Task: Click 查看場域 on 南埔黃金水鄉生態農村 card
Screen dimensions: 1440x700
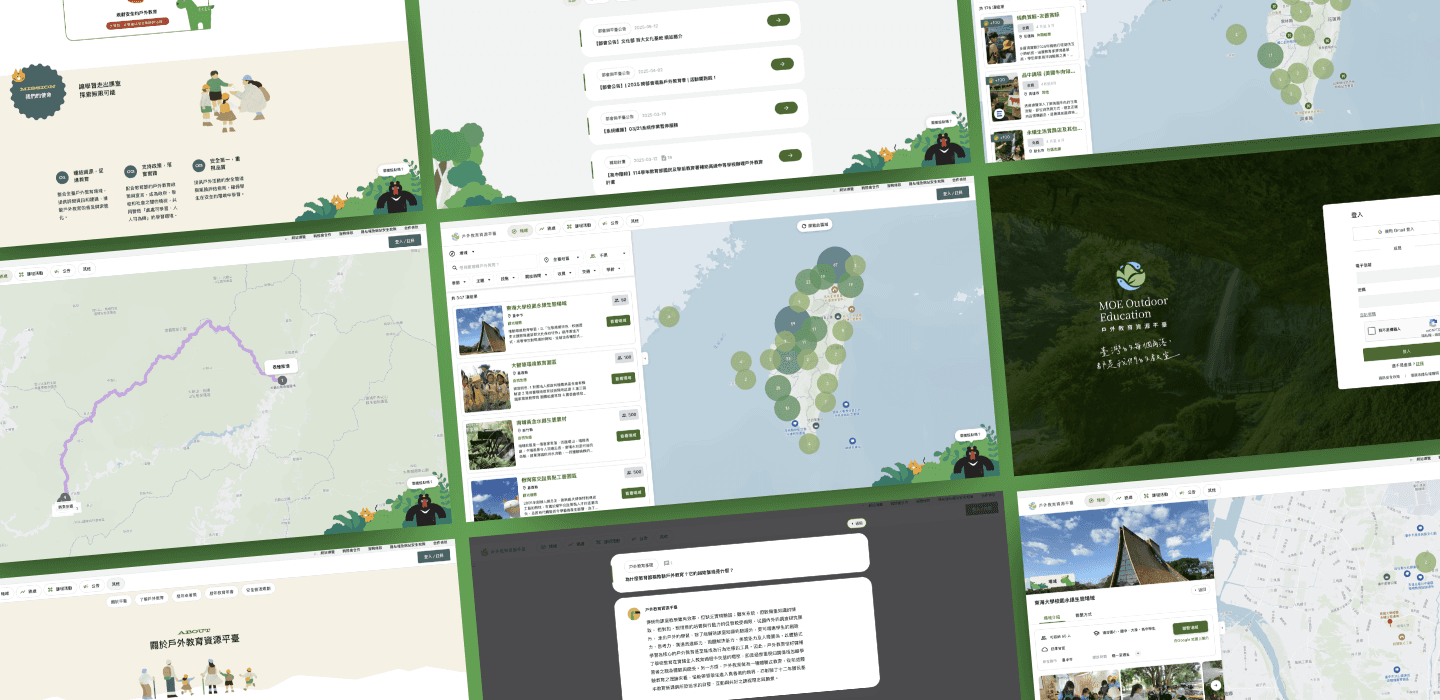Action: pos(629,435)
